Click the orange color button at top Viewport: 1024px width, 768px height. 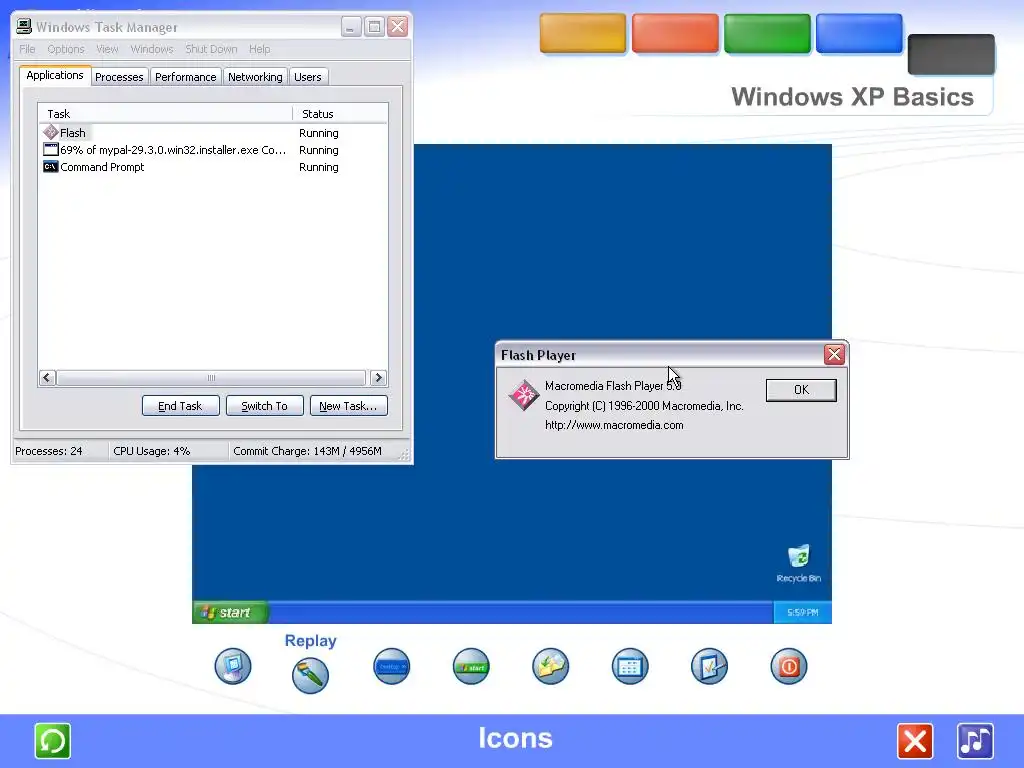(583, 33)
